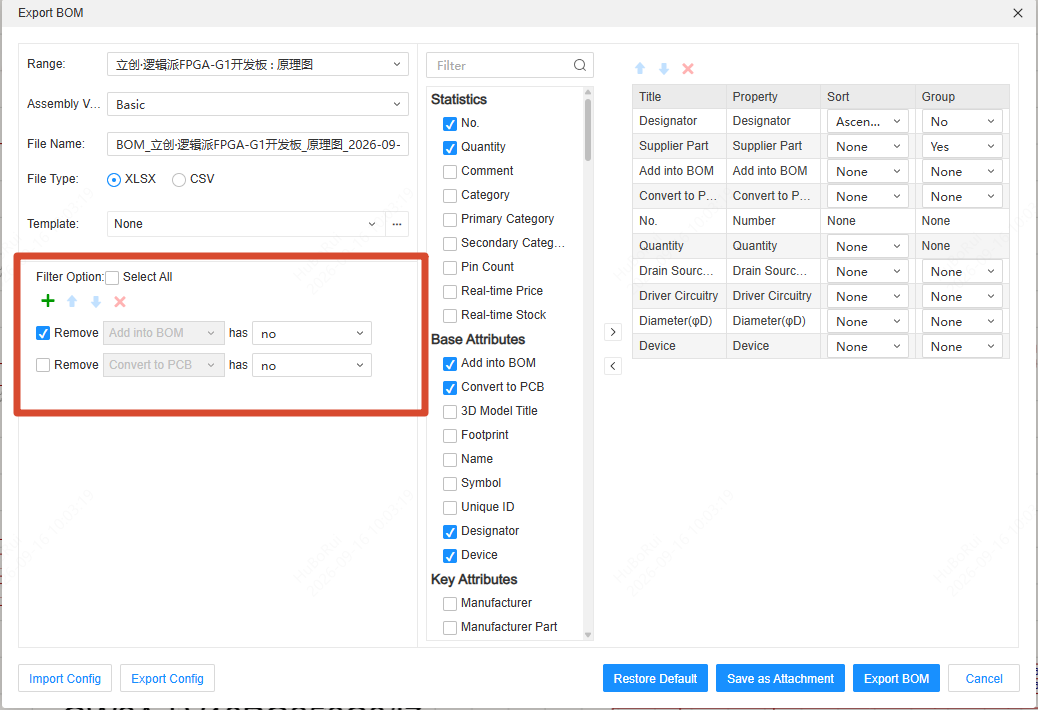Close the Export BOM dialog

(x=1017, y=13)
